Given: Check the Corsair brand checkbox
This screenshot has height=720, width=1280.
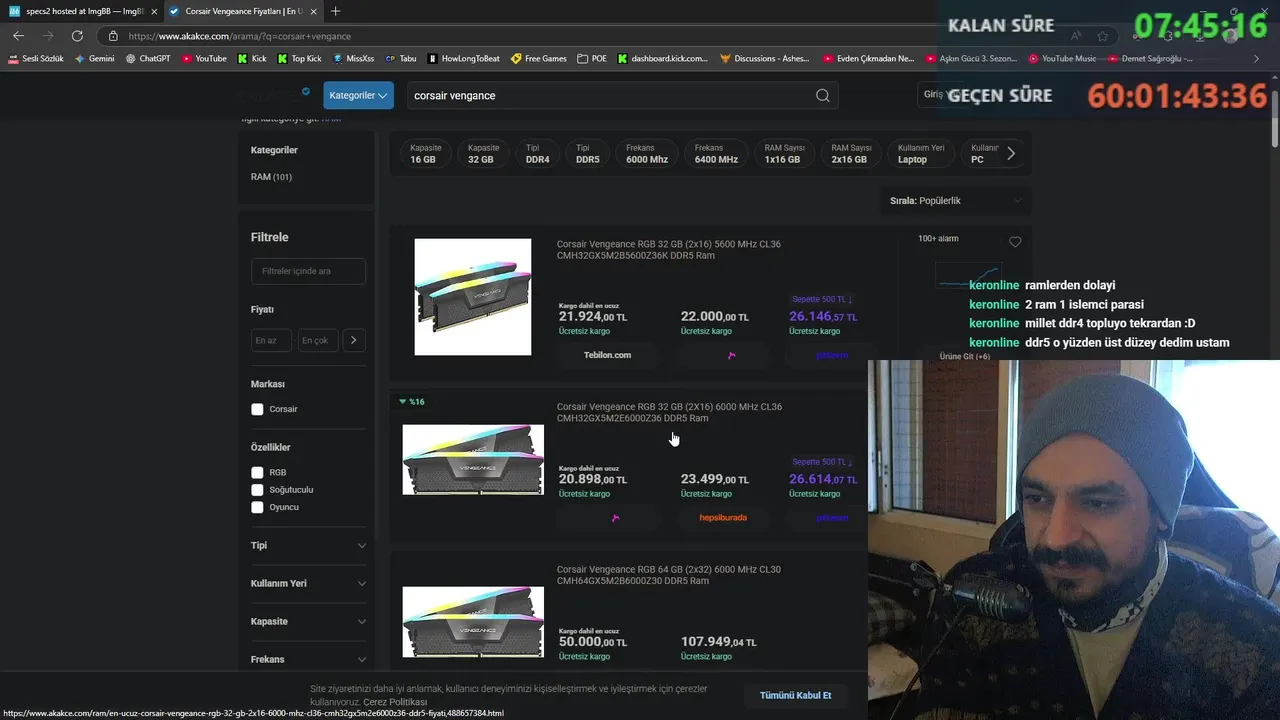Looking at the screenshot, I should pos(257,409).
